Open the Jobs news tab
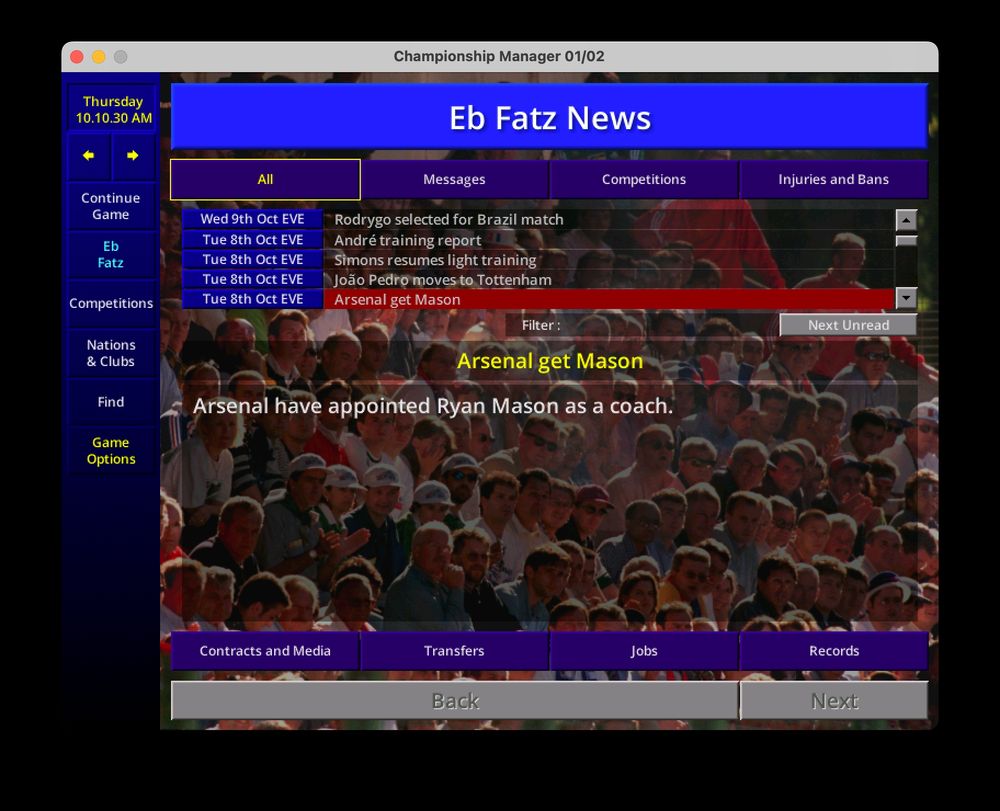The width and height of the screenshot is (1000, 811). point(643,651)
